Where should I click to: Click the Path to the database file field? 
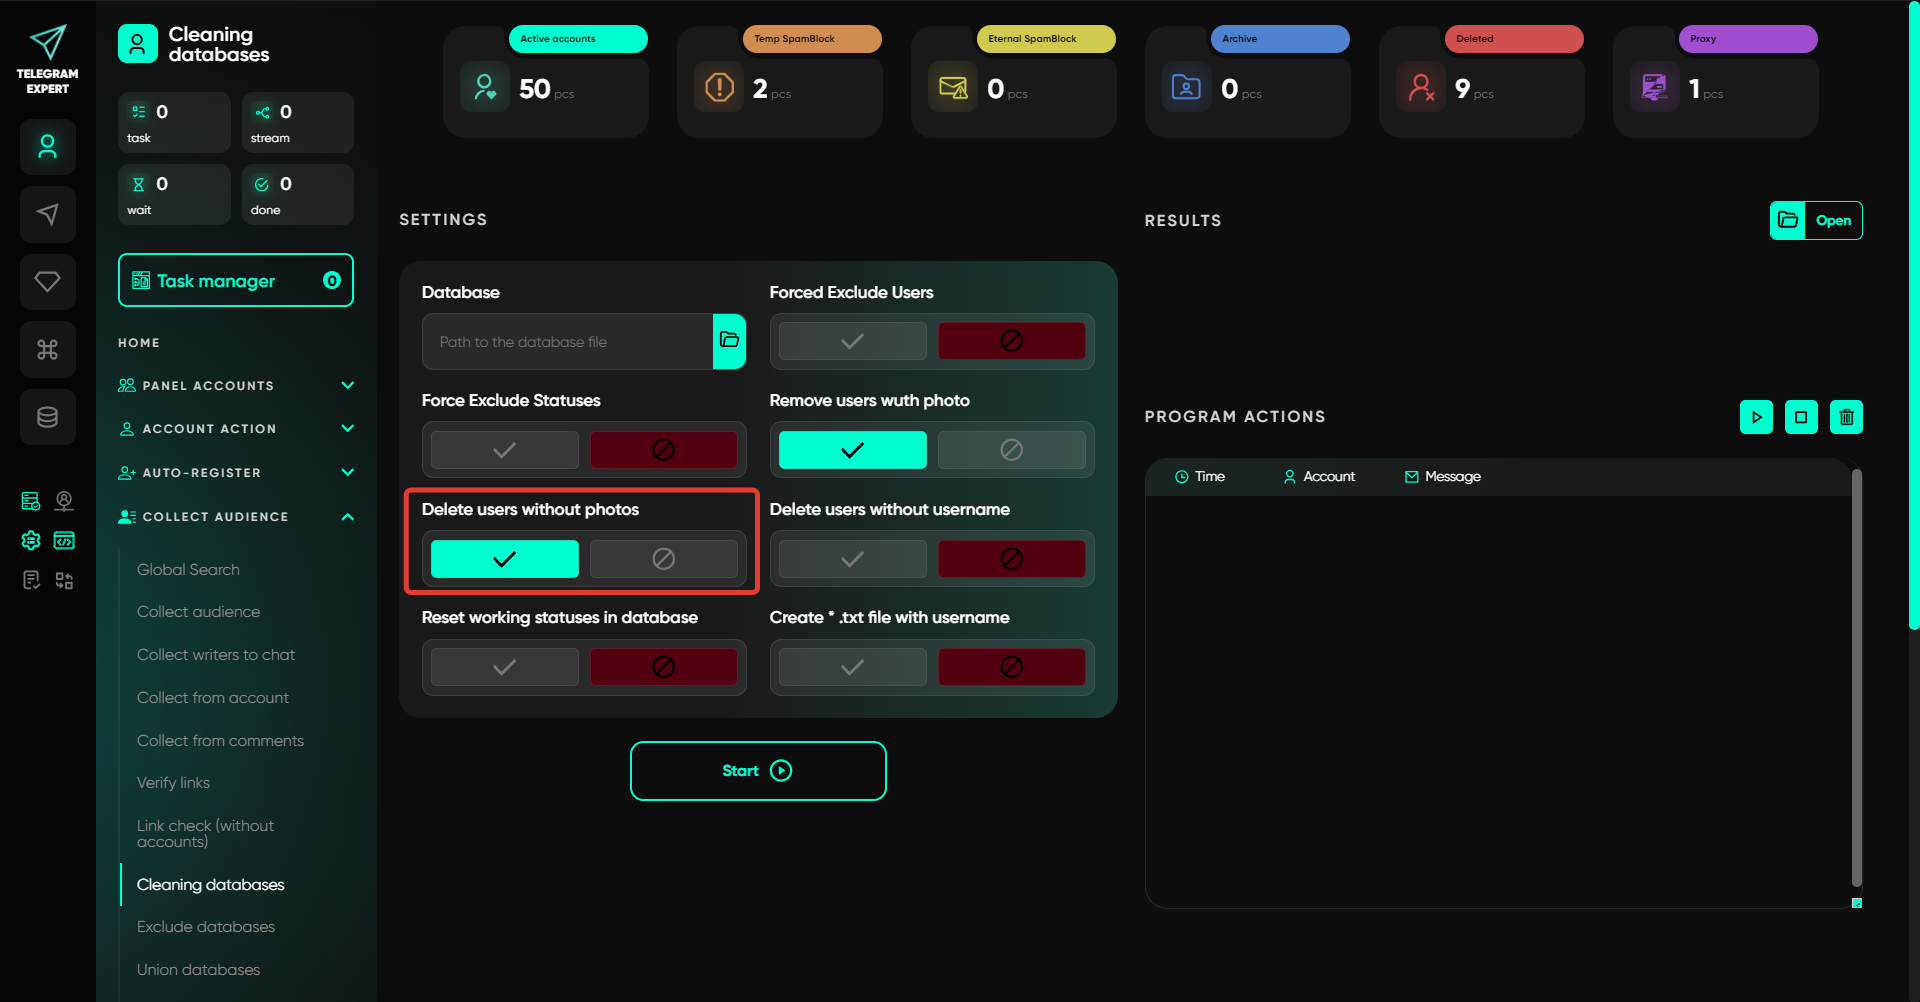[567, 342]
